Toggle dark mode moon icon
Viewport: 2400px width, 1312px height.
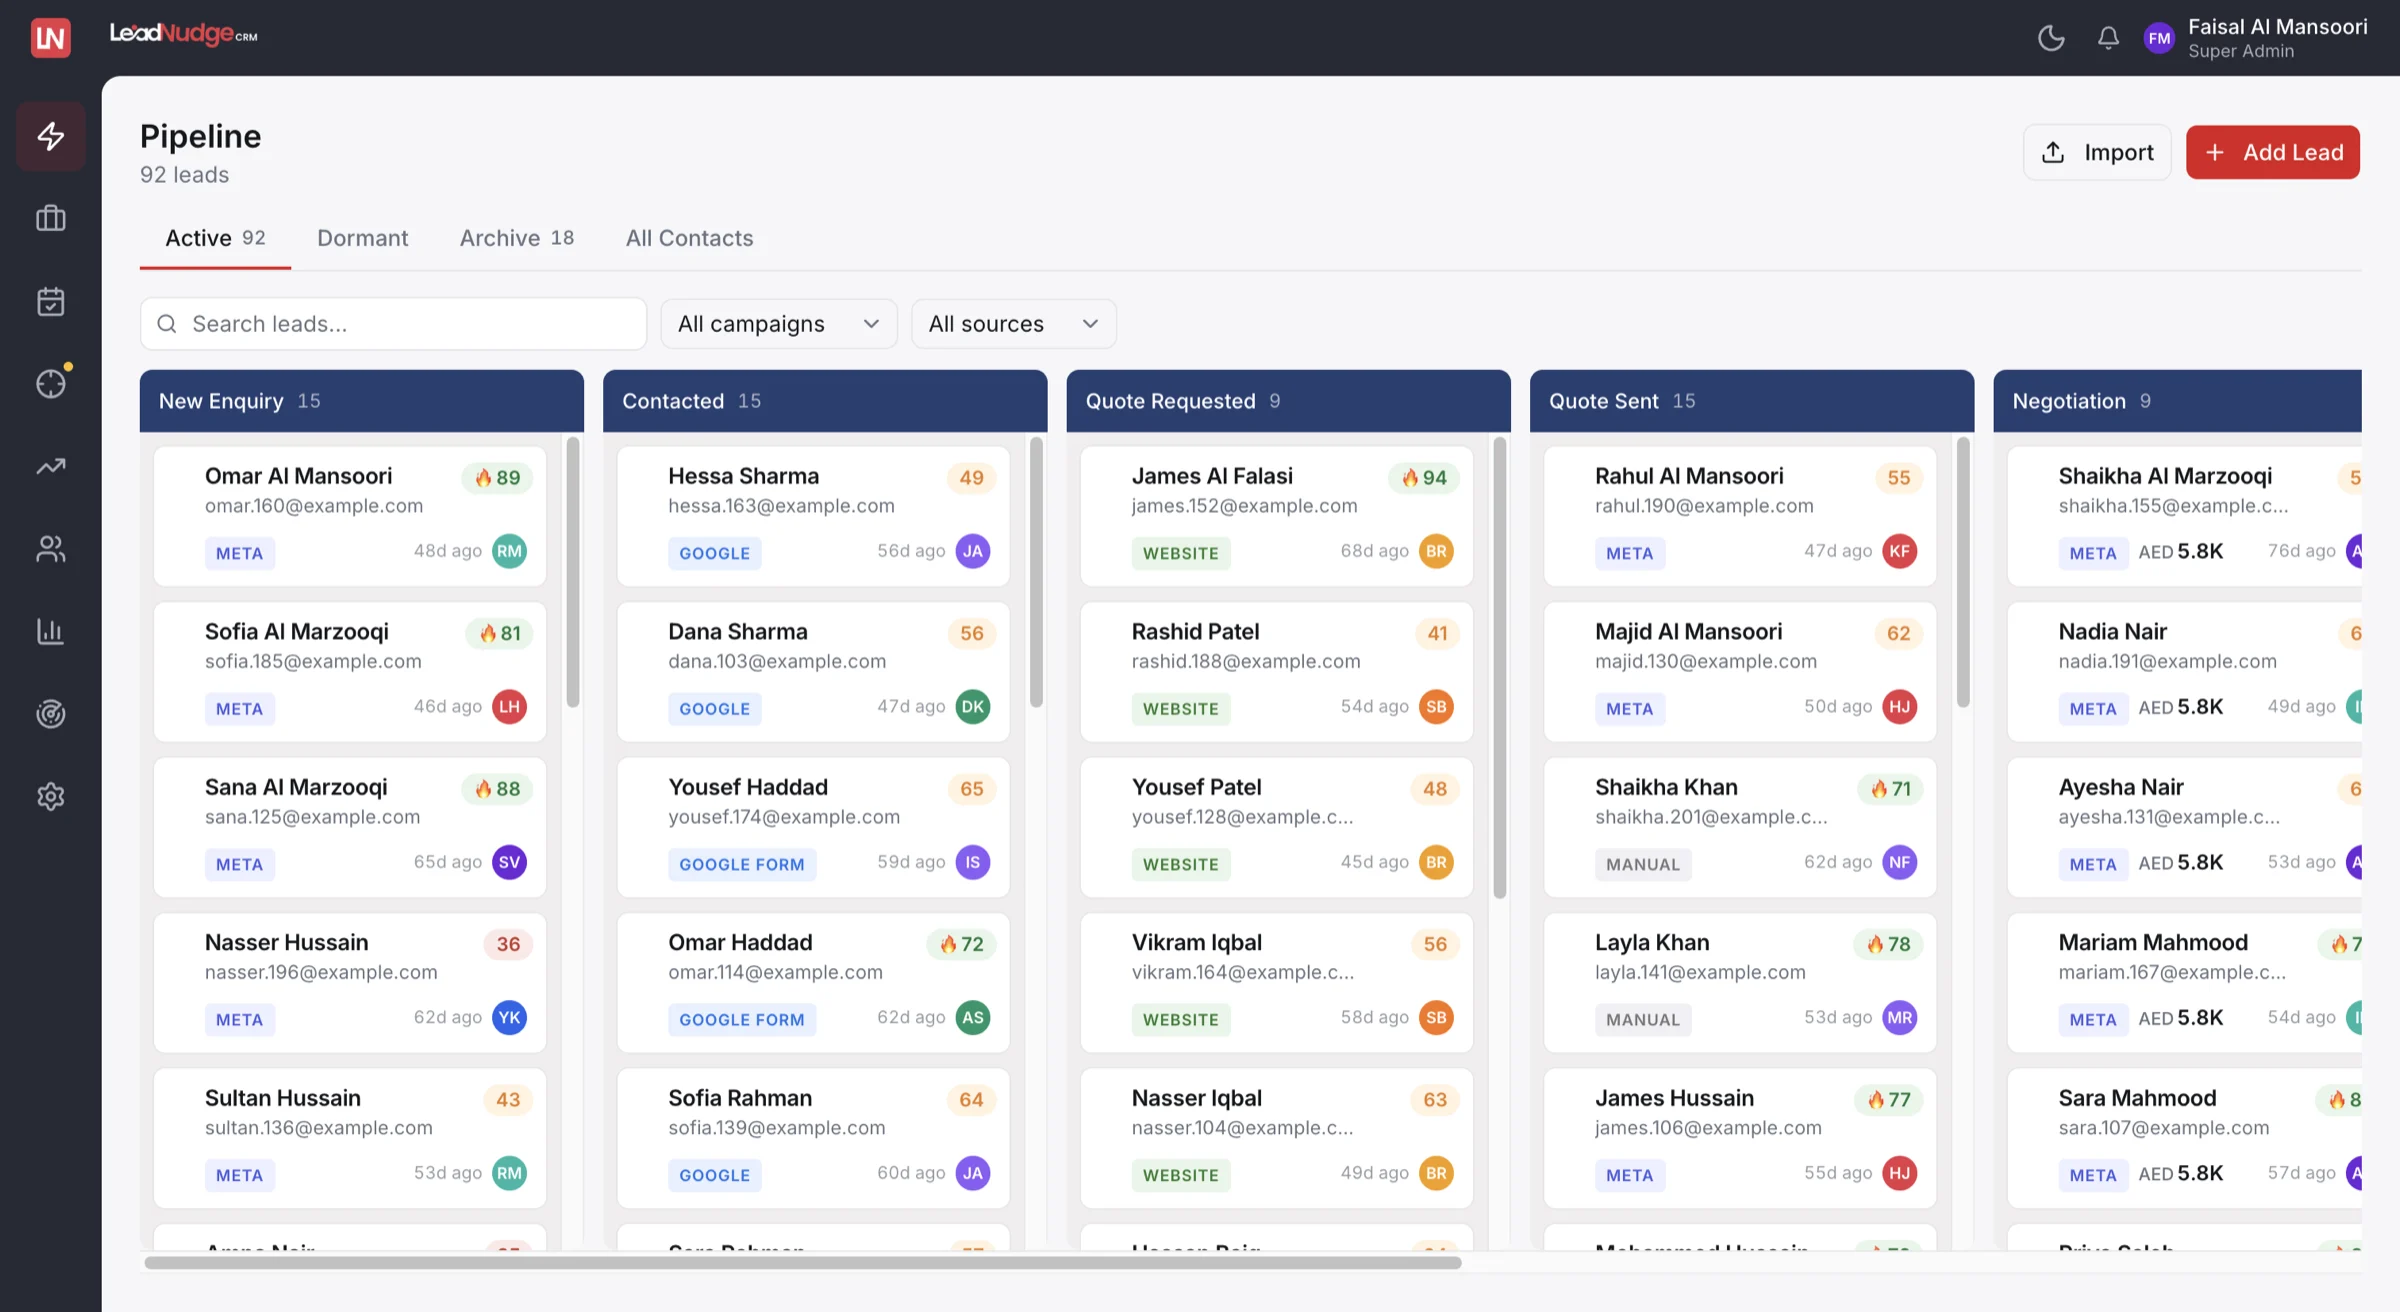coord(2051,38)
